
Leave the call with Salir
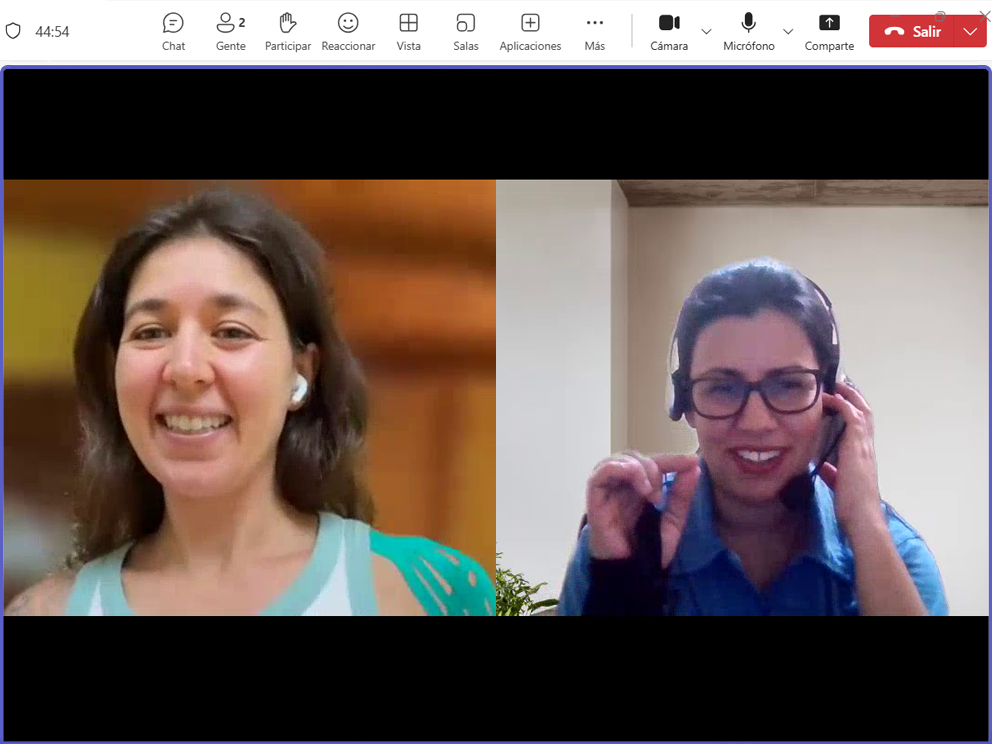(x=912, y=31)
